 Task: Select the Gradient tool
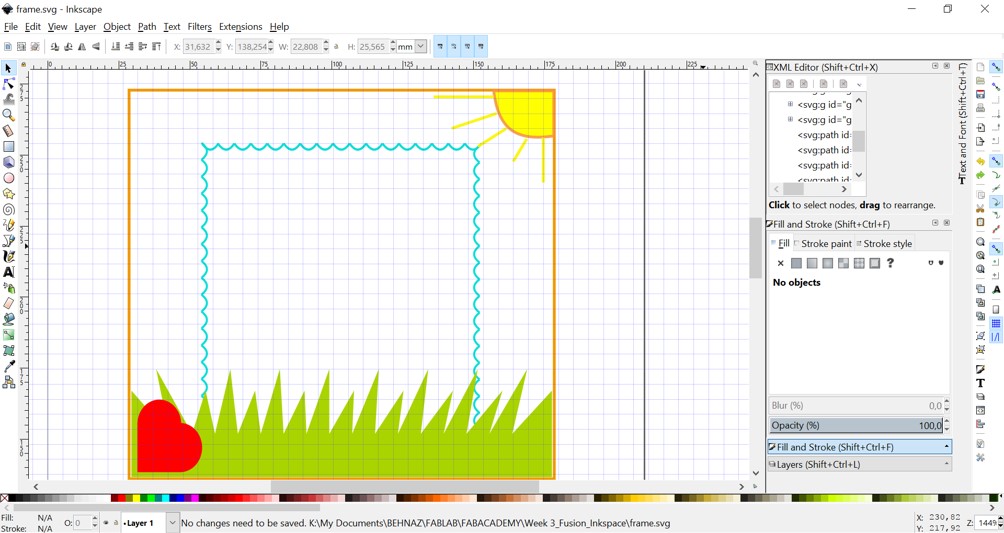[x=8, y=334]
